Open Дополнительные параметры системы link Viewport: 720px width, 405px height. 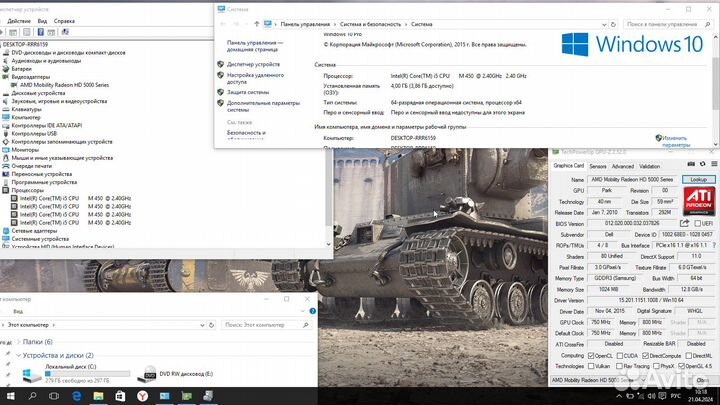[x=263, y=107]
